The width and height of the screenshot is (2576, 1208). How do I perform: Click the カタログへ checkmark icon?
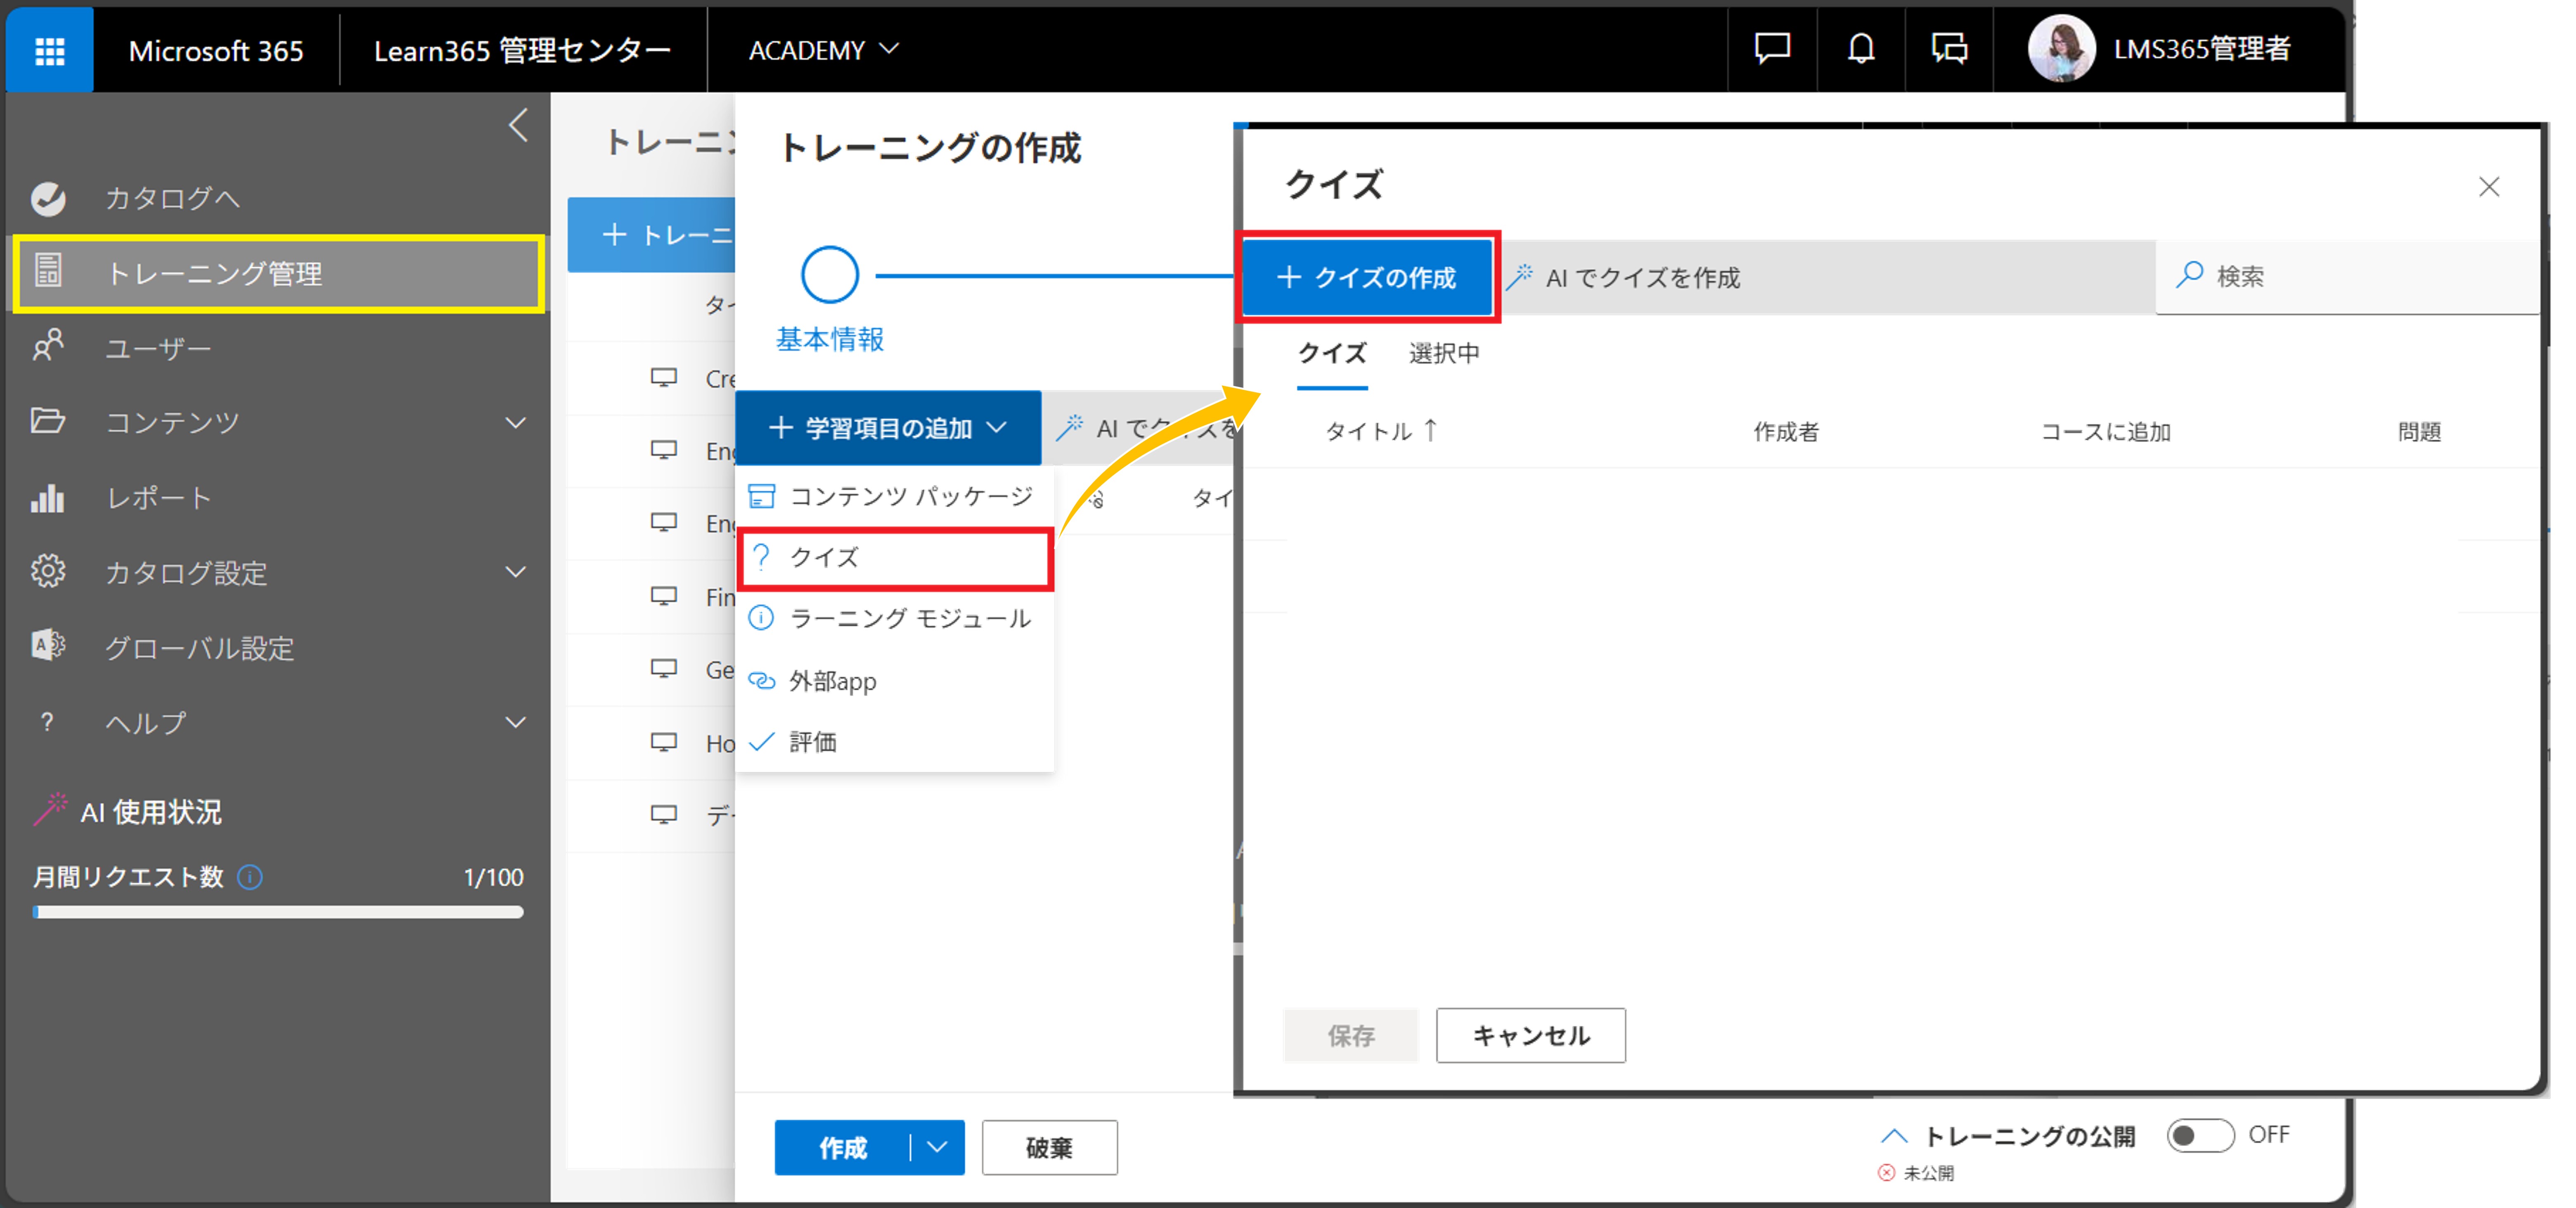(x=48, y=199)
